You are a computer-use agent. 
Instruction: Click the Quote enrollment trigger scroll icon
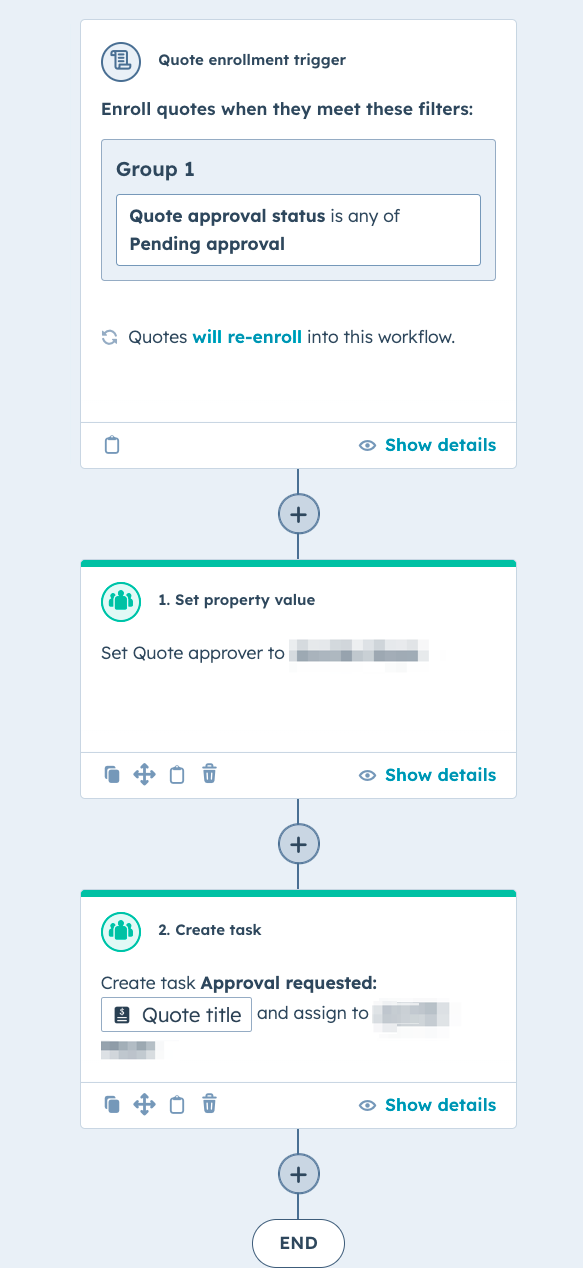coord(120,61)
